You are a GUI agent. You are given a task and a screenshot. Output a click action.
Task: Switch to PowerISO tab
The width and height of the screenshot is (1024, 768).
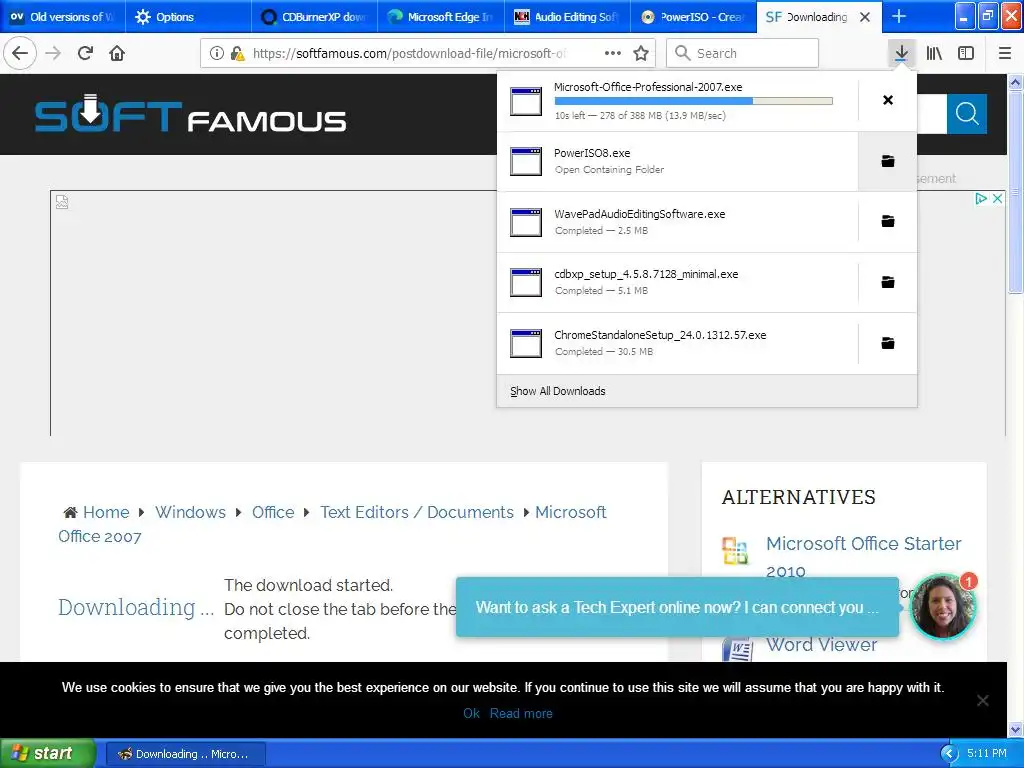pos(694,17)
